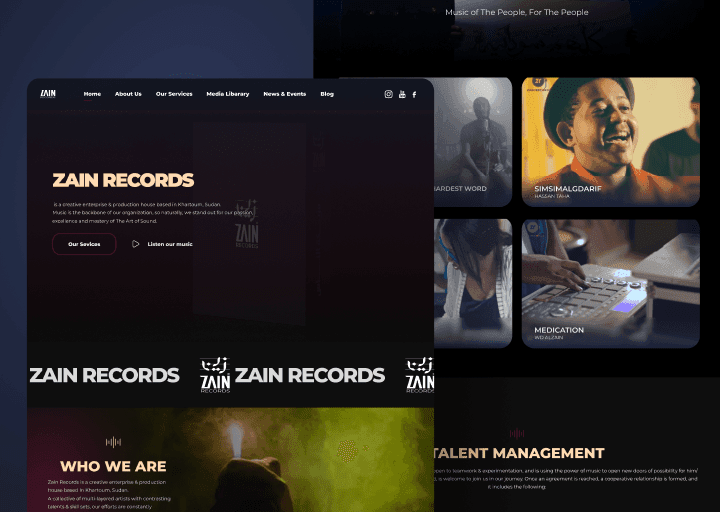Click the soundwave icon above Talent Management
This screenshot has width=720, height=512.
[x=517, y=433]
